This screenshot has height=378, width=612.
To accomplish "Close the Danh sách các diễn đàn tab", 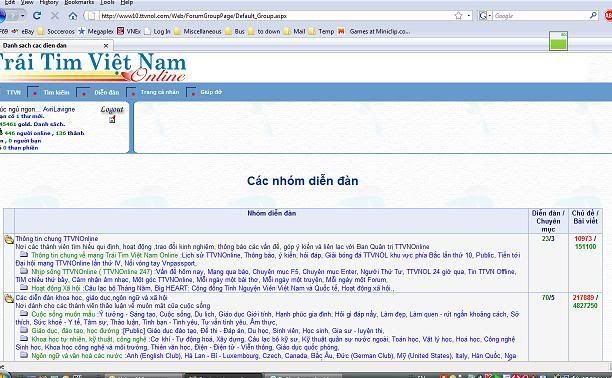I will pyautogui.click(x=106, y=46).
